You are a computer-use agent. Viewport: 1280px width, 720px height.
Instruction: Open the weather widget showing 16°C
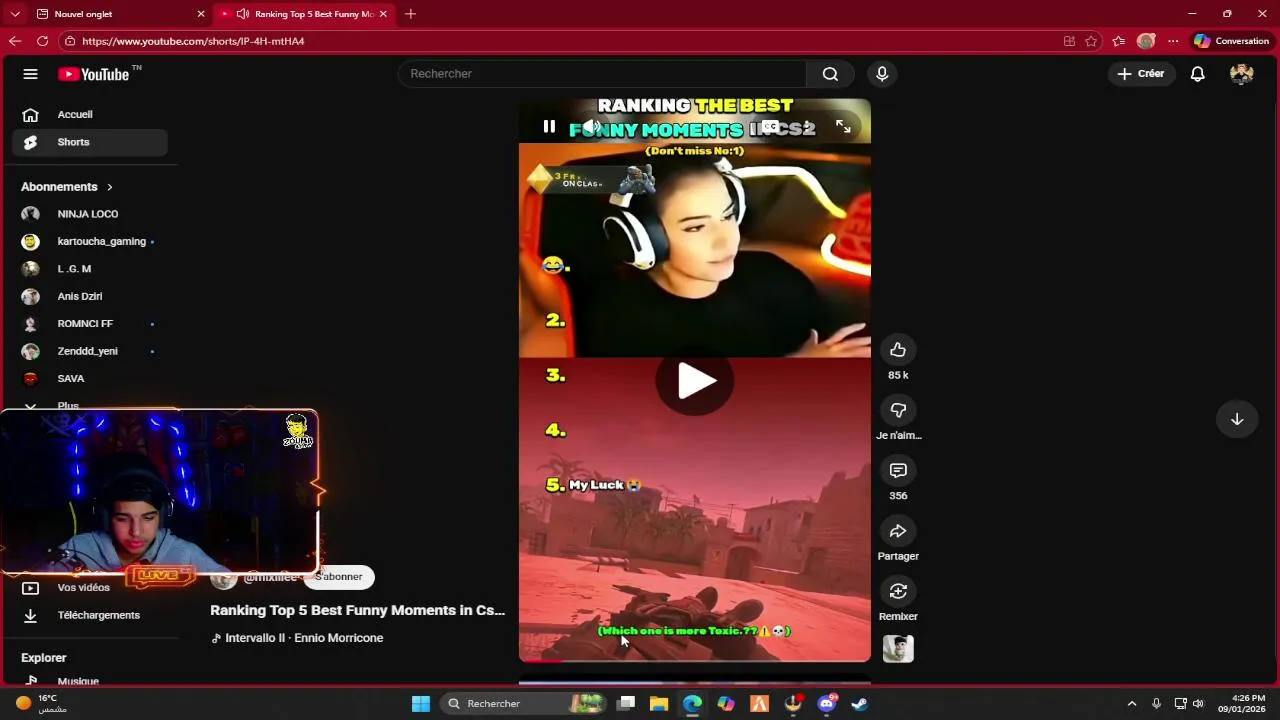pyautogui.click(x=40, y=704)
